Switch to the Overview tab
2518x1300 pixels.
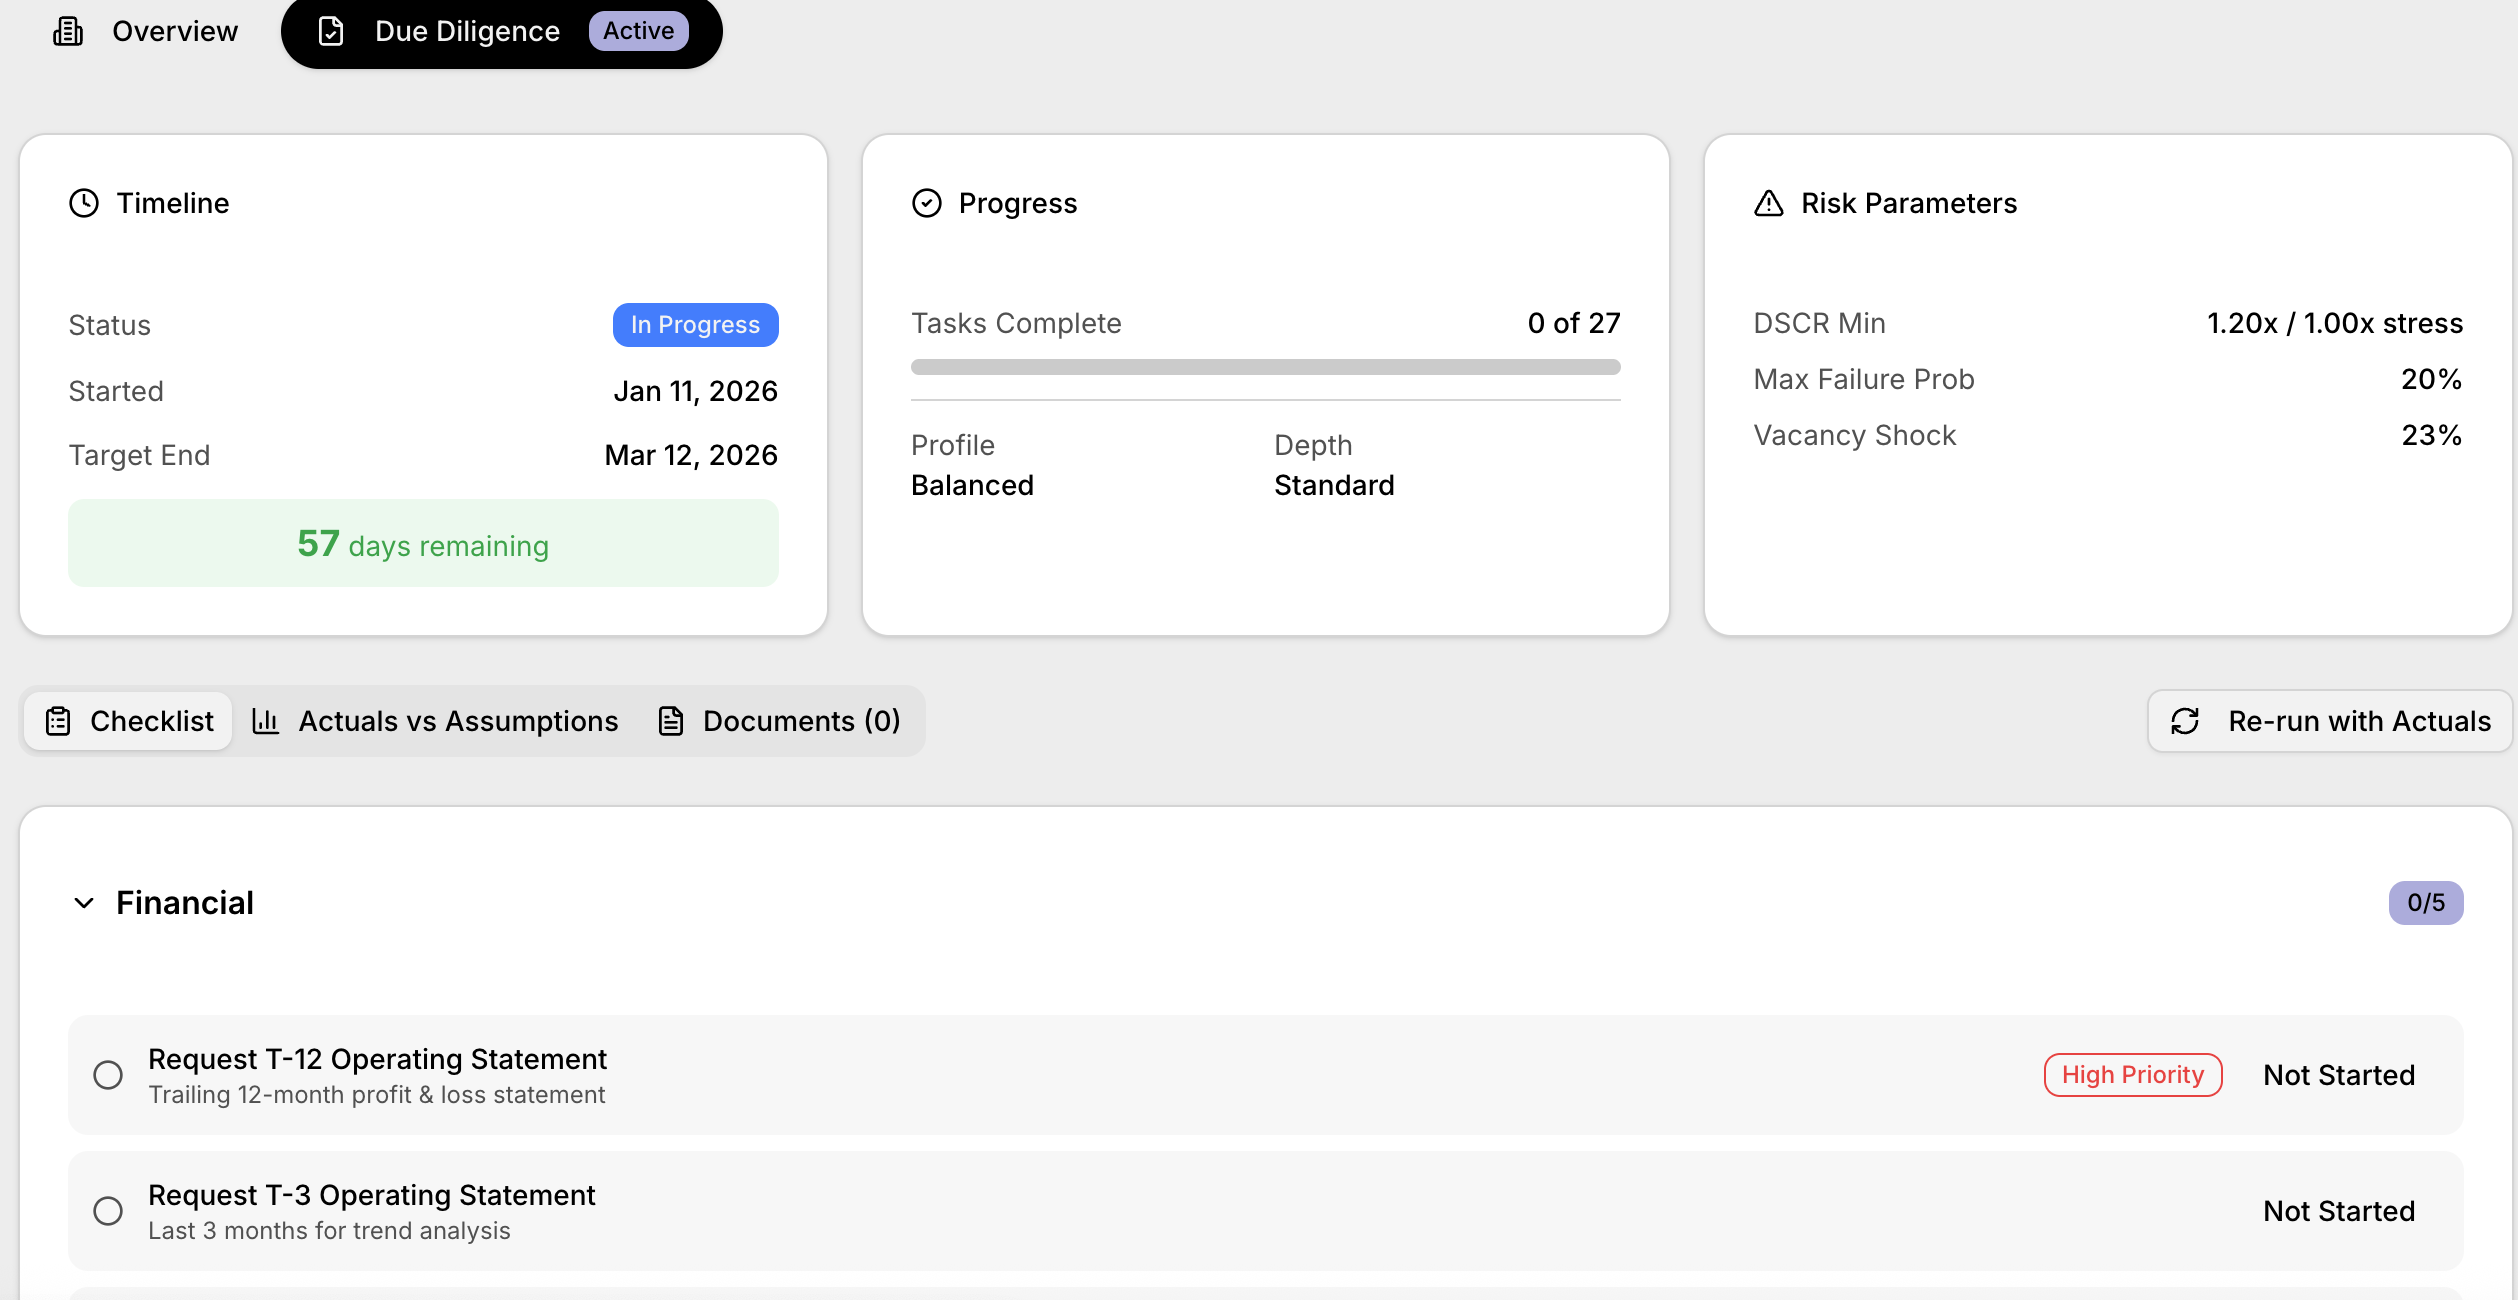coord(147,30)
